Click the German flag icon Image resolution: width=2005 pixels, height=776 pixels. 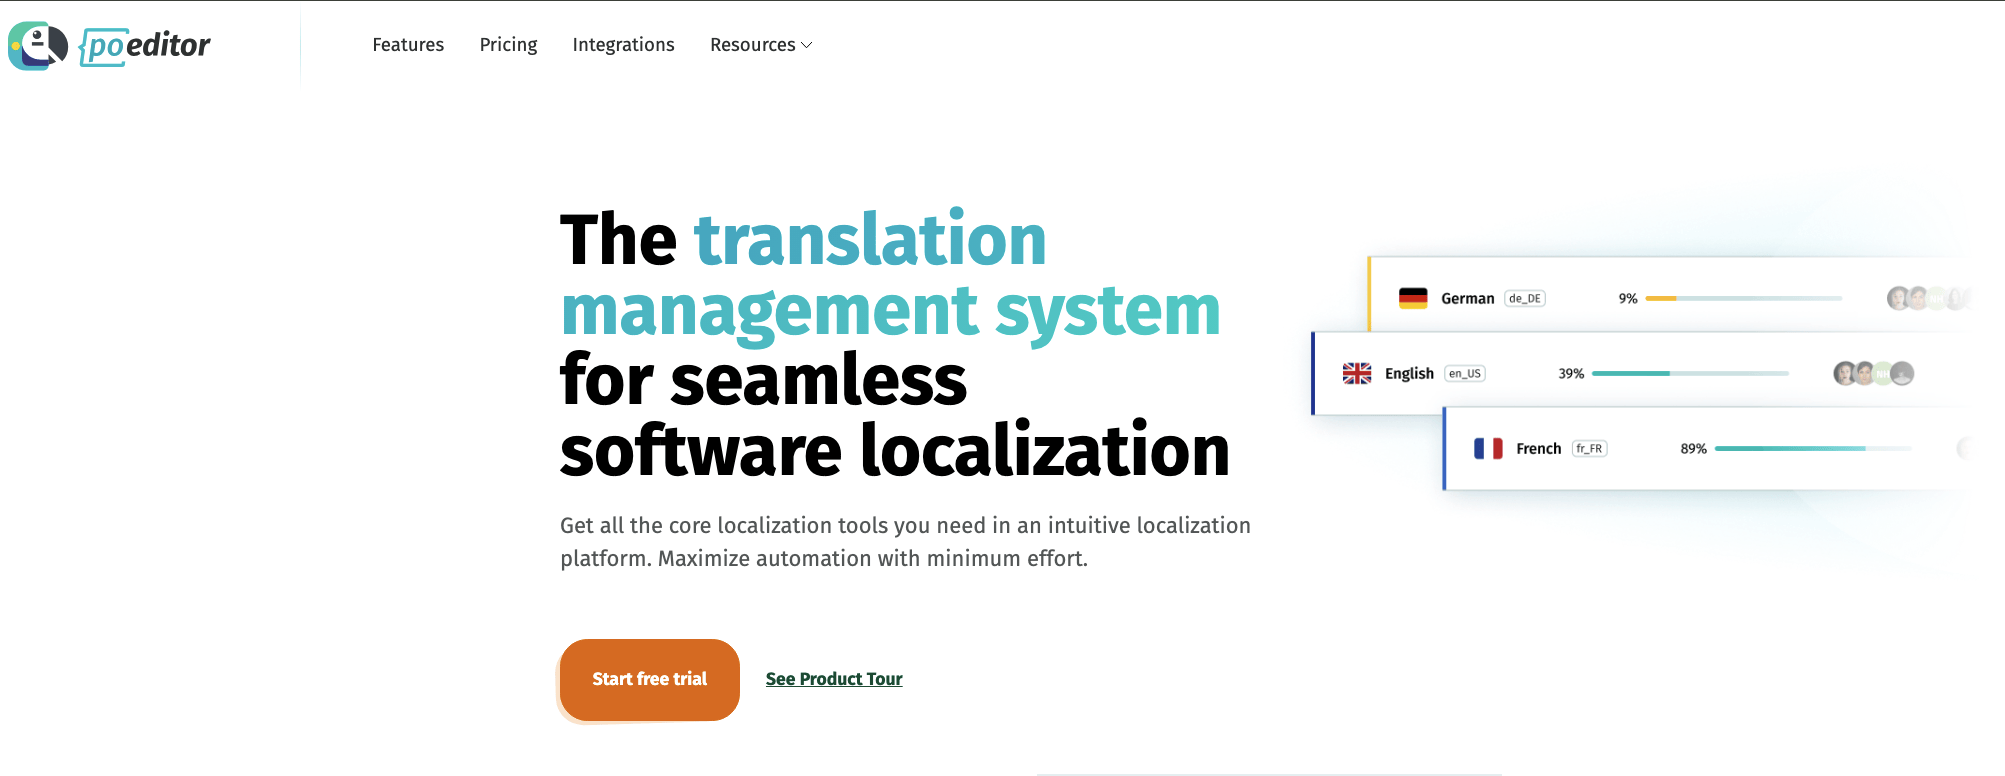[1412, 298]
